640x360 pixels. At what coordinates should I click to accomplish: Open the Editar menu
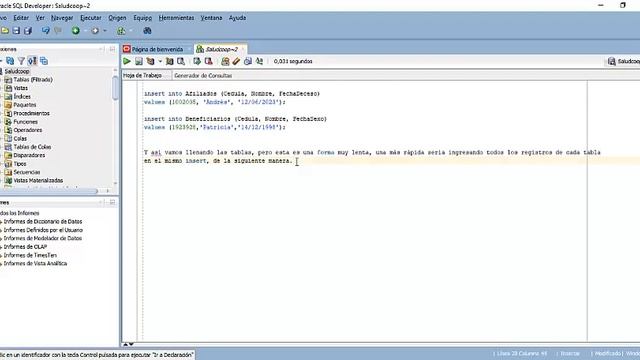(21, 18)
